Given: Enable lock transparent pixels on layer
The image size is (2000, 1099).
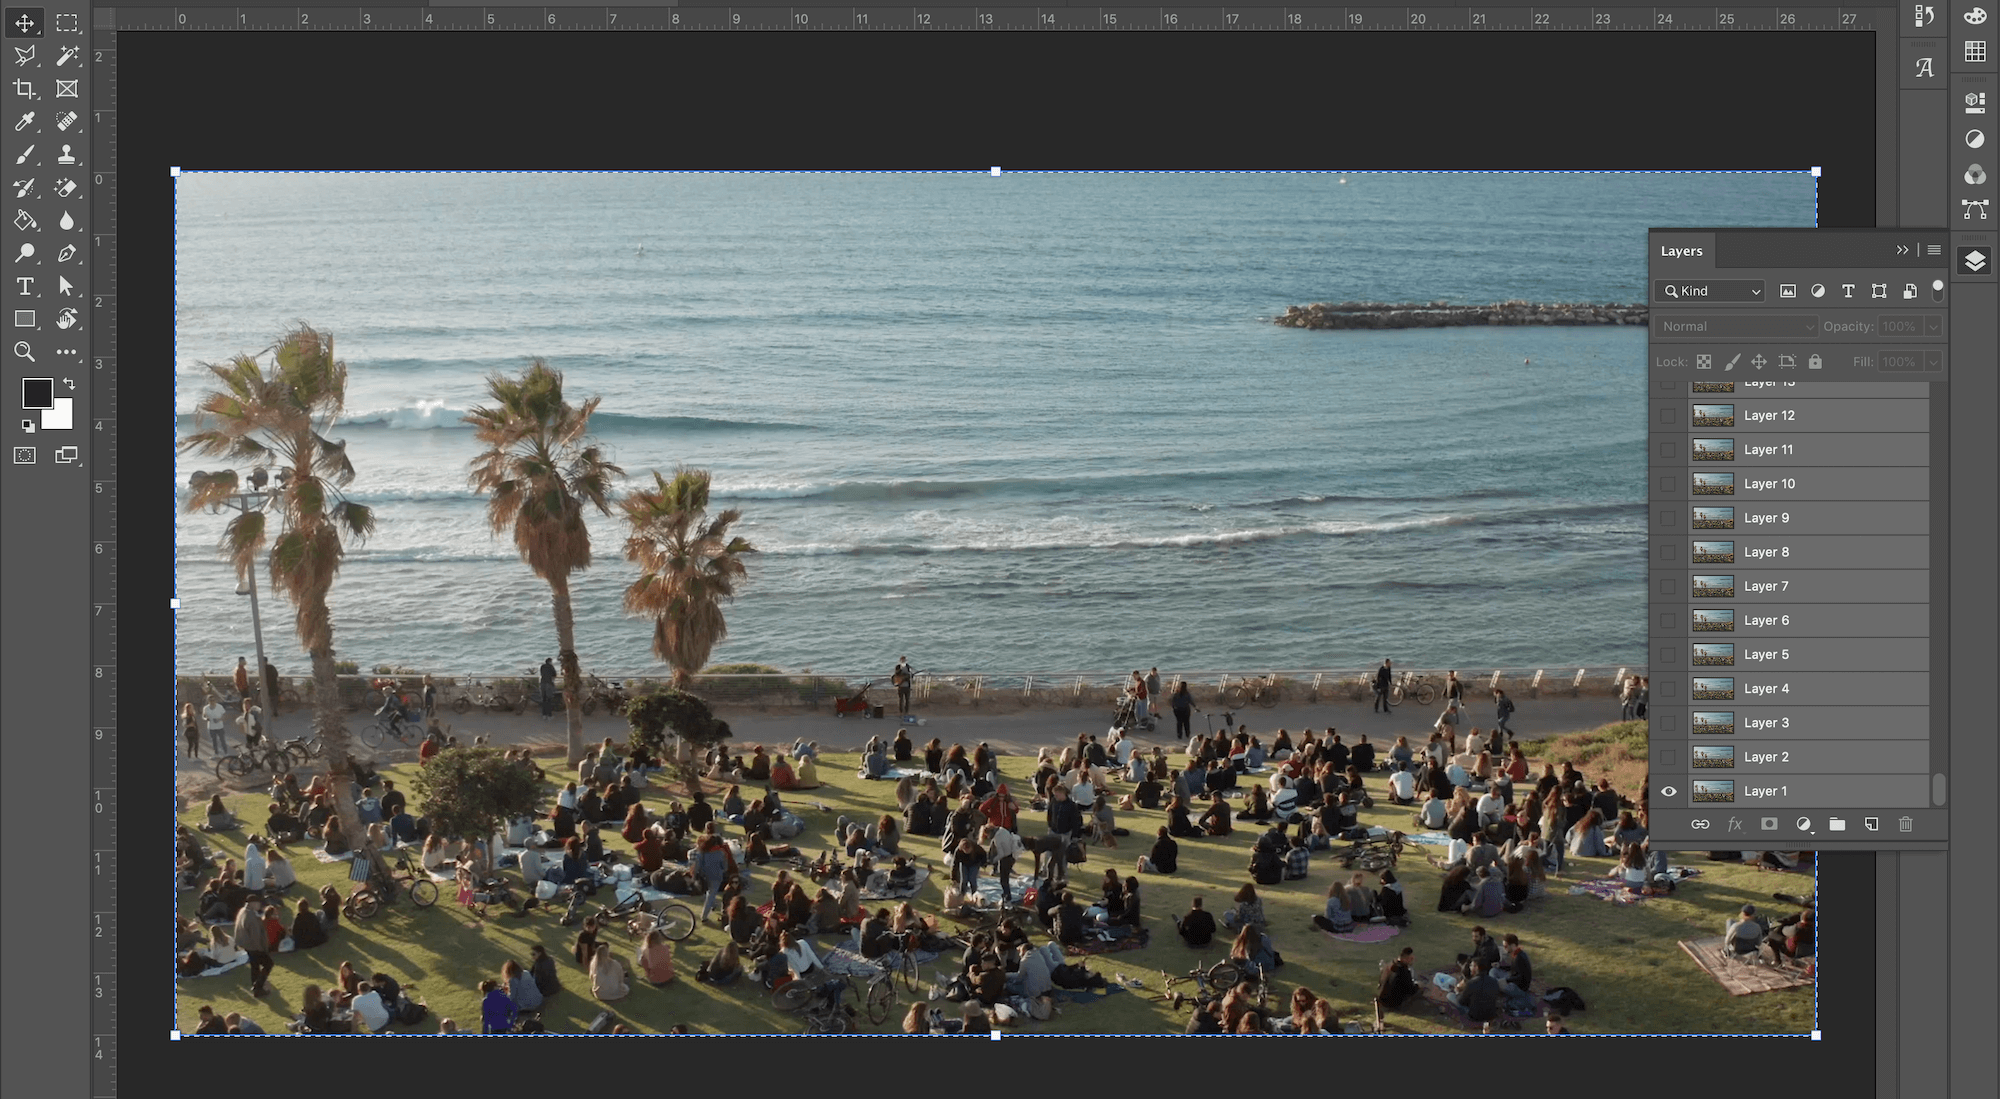Looking at the screenshot, I should point(1704,360).
